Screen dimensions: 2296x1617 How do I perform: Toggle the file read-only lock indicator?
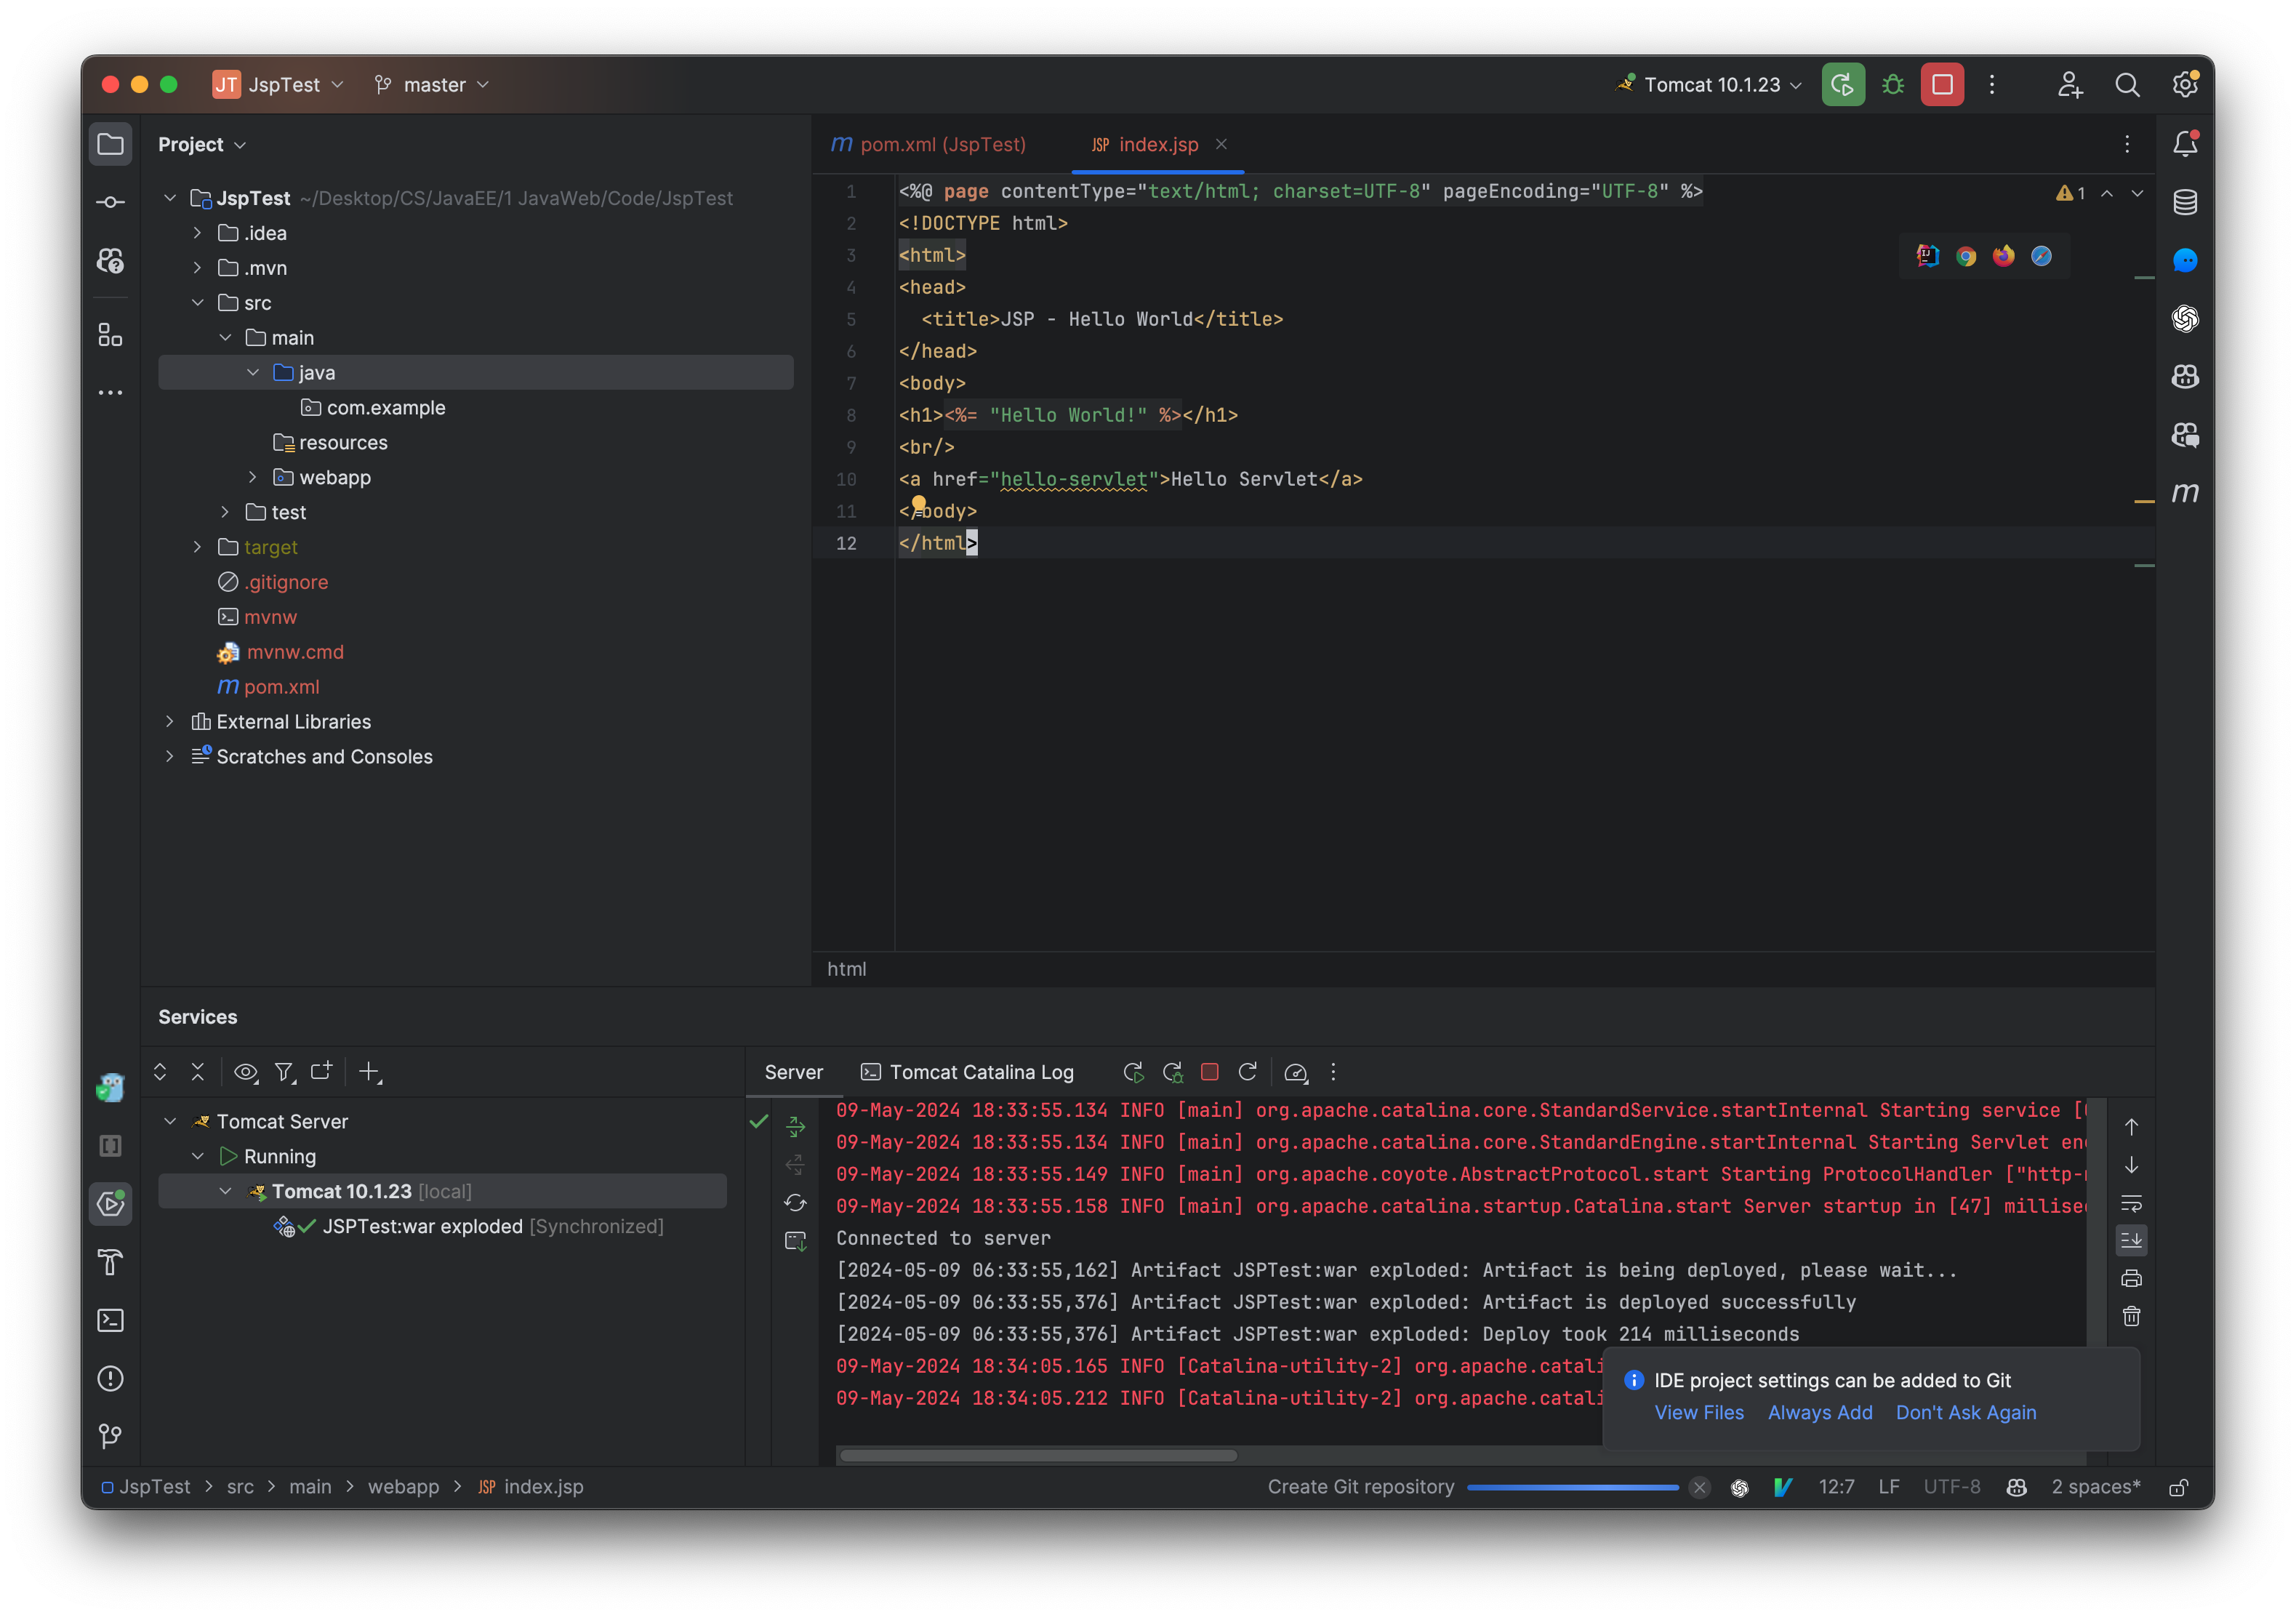point(2179,1487)
